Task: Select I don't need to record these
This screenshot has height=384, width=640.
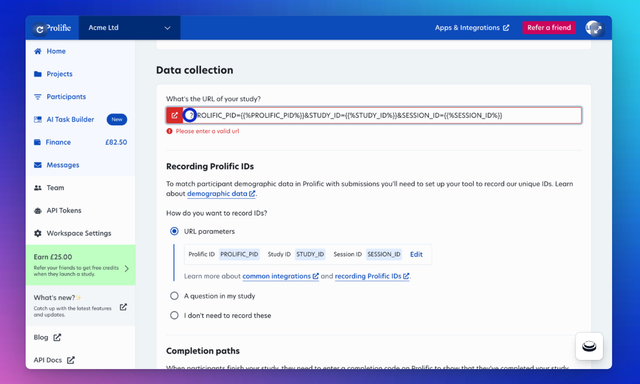Action: (x=174, y=315)
